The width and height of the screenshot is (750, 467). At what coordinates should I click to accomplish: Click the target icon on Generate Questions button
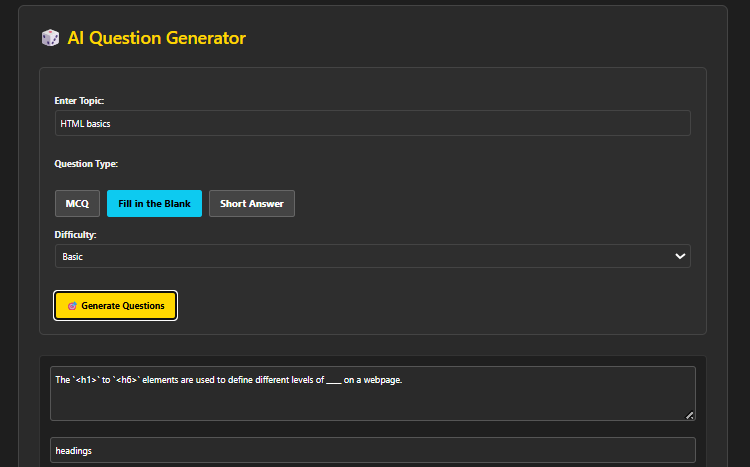coord(72,306)
